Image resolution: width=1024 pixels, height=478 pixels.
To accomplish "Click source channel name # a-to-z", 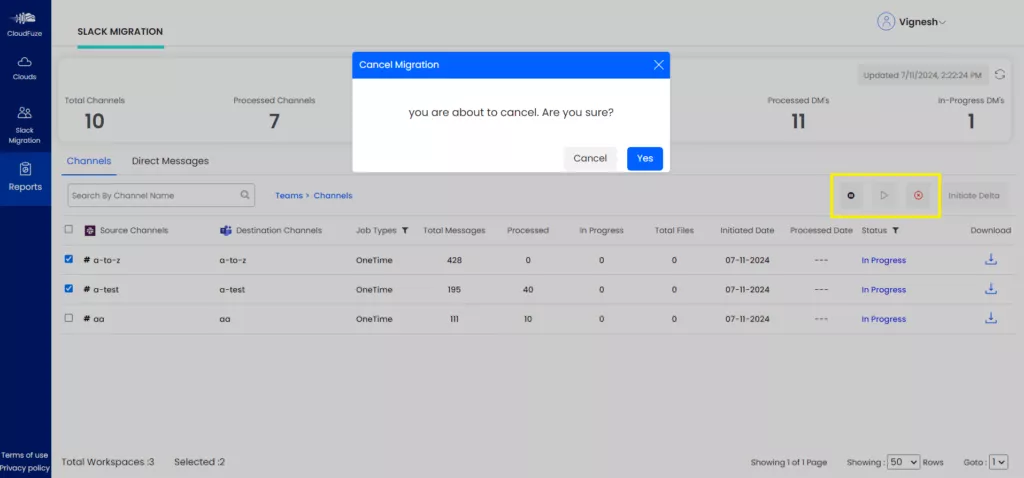I will (x=102, y=260).
